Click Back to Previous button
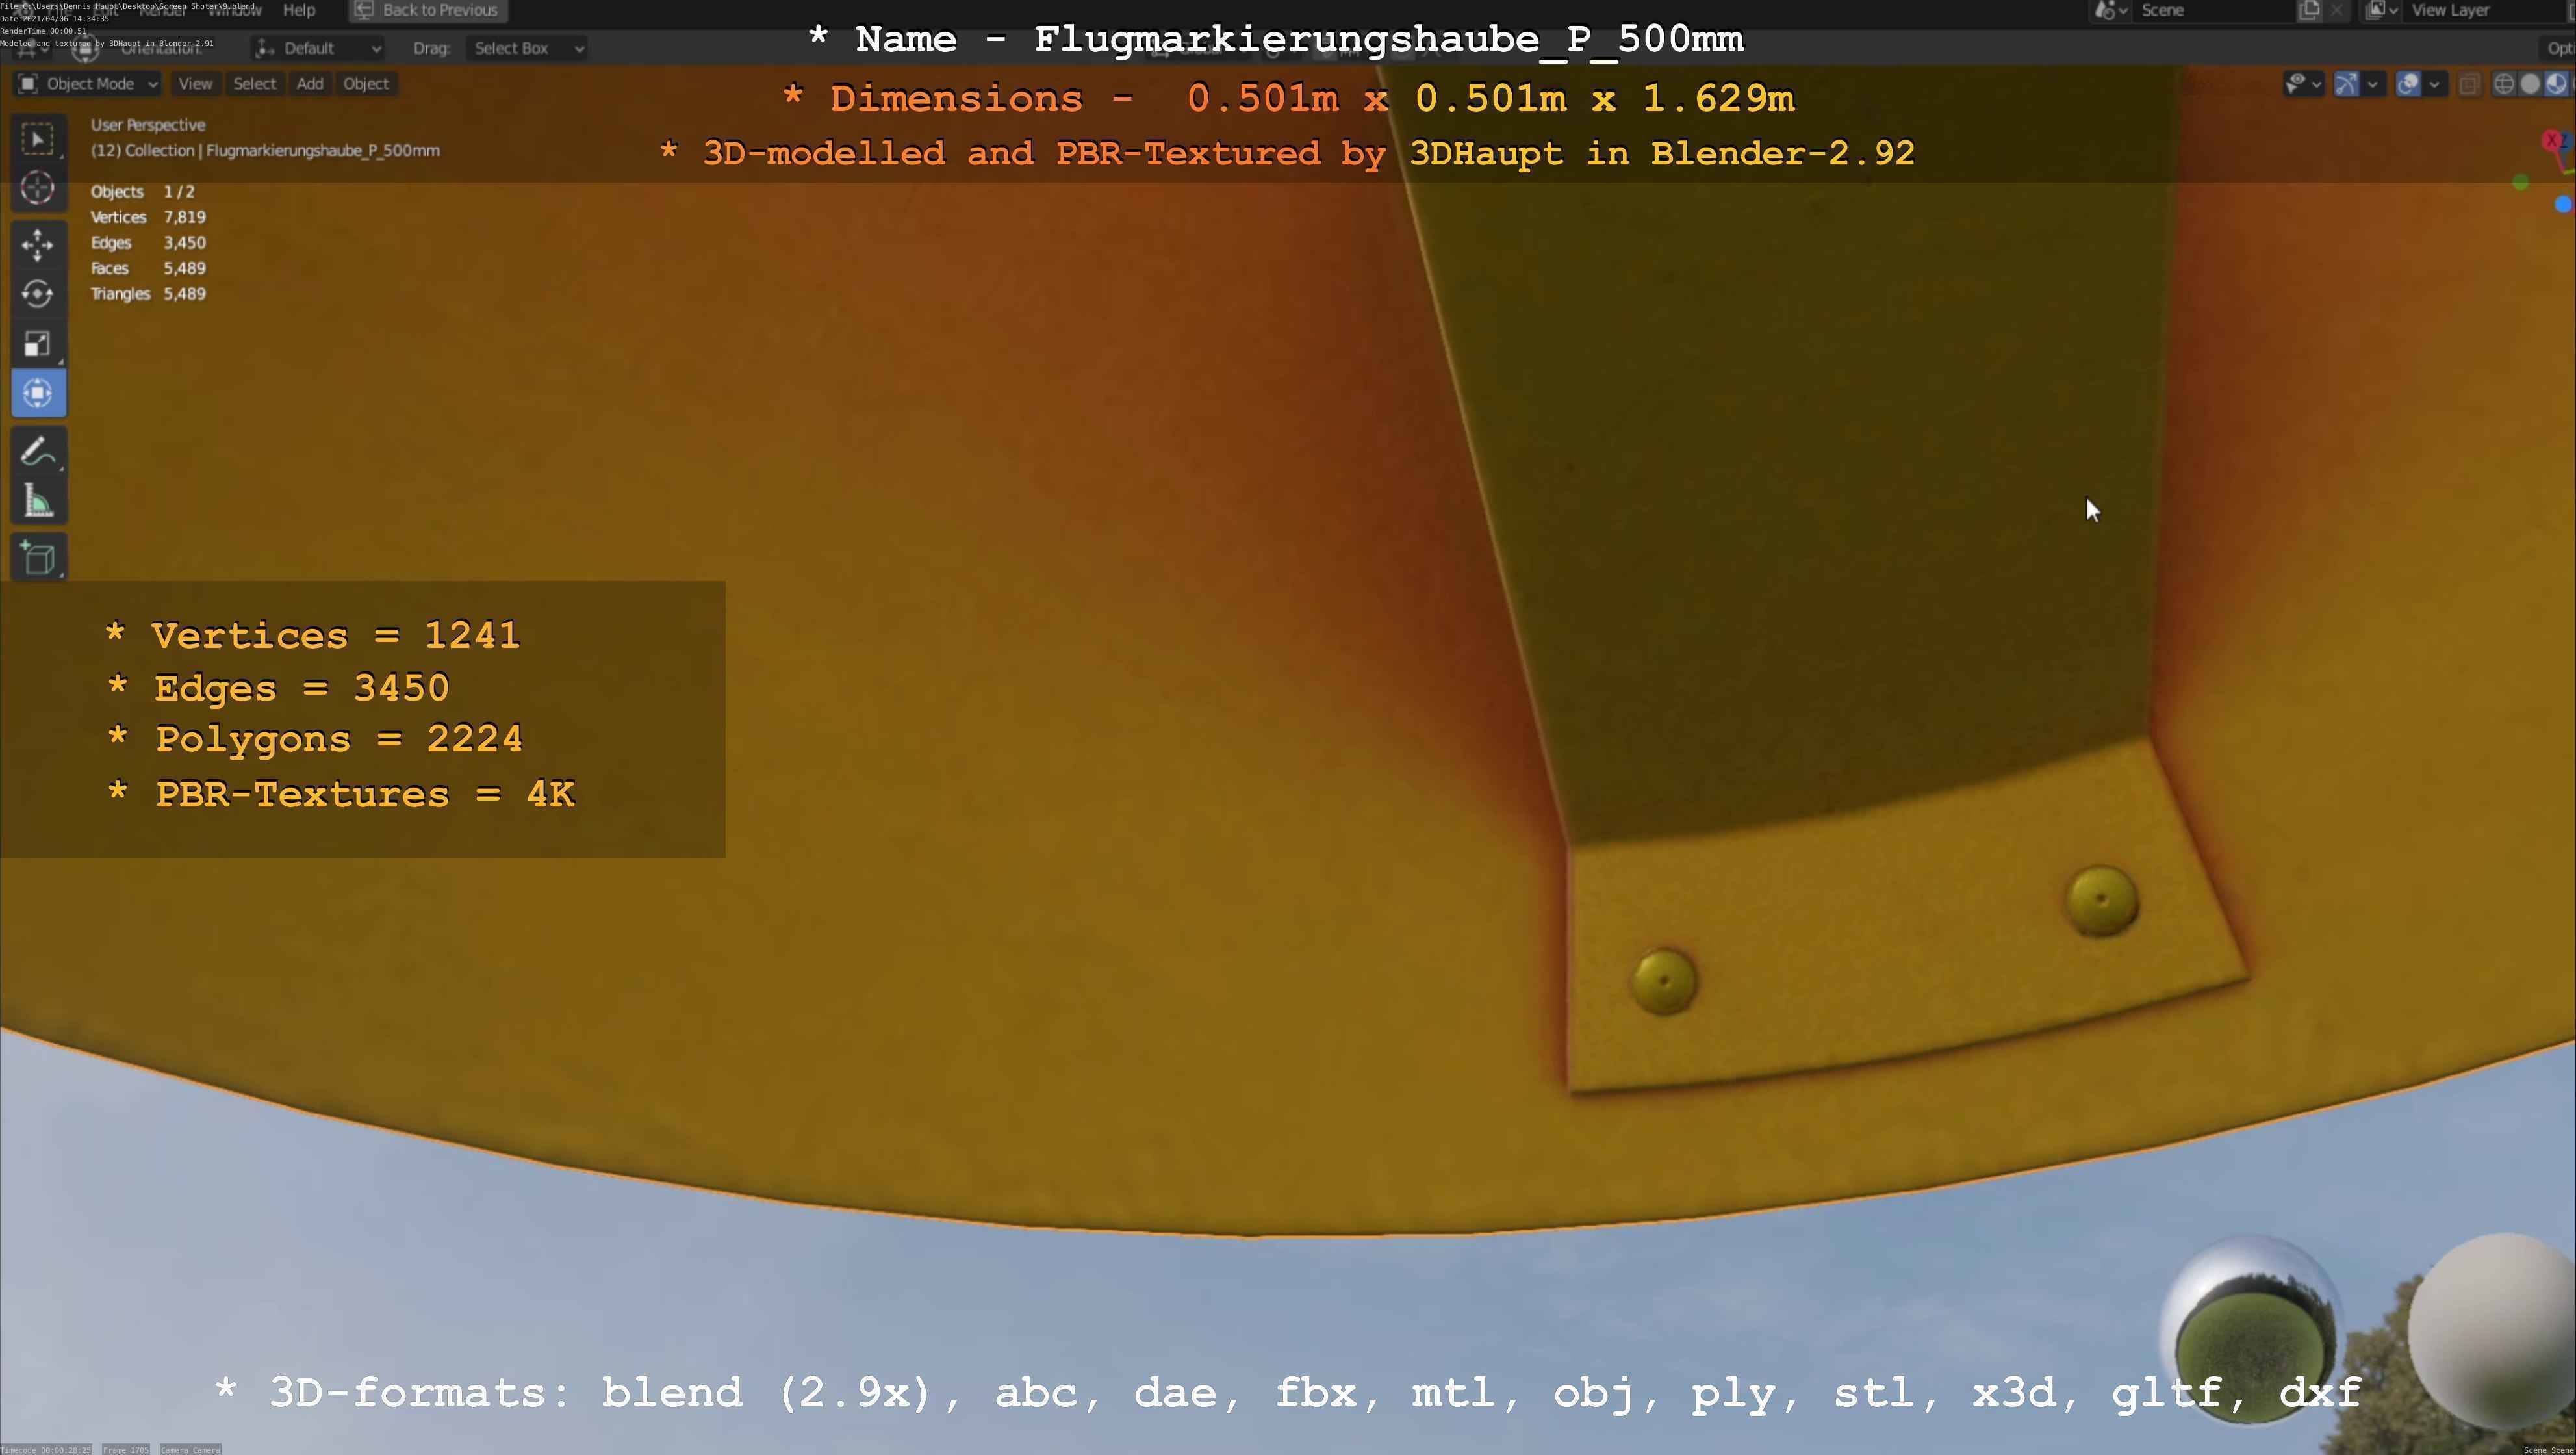The image size is (2576, 1455). [x=428, y=10]
